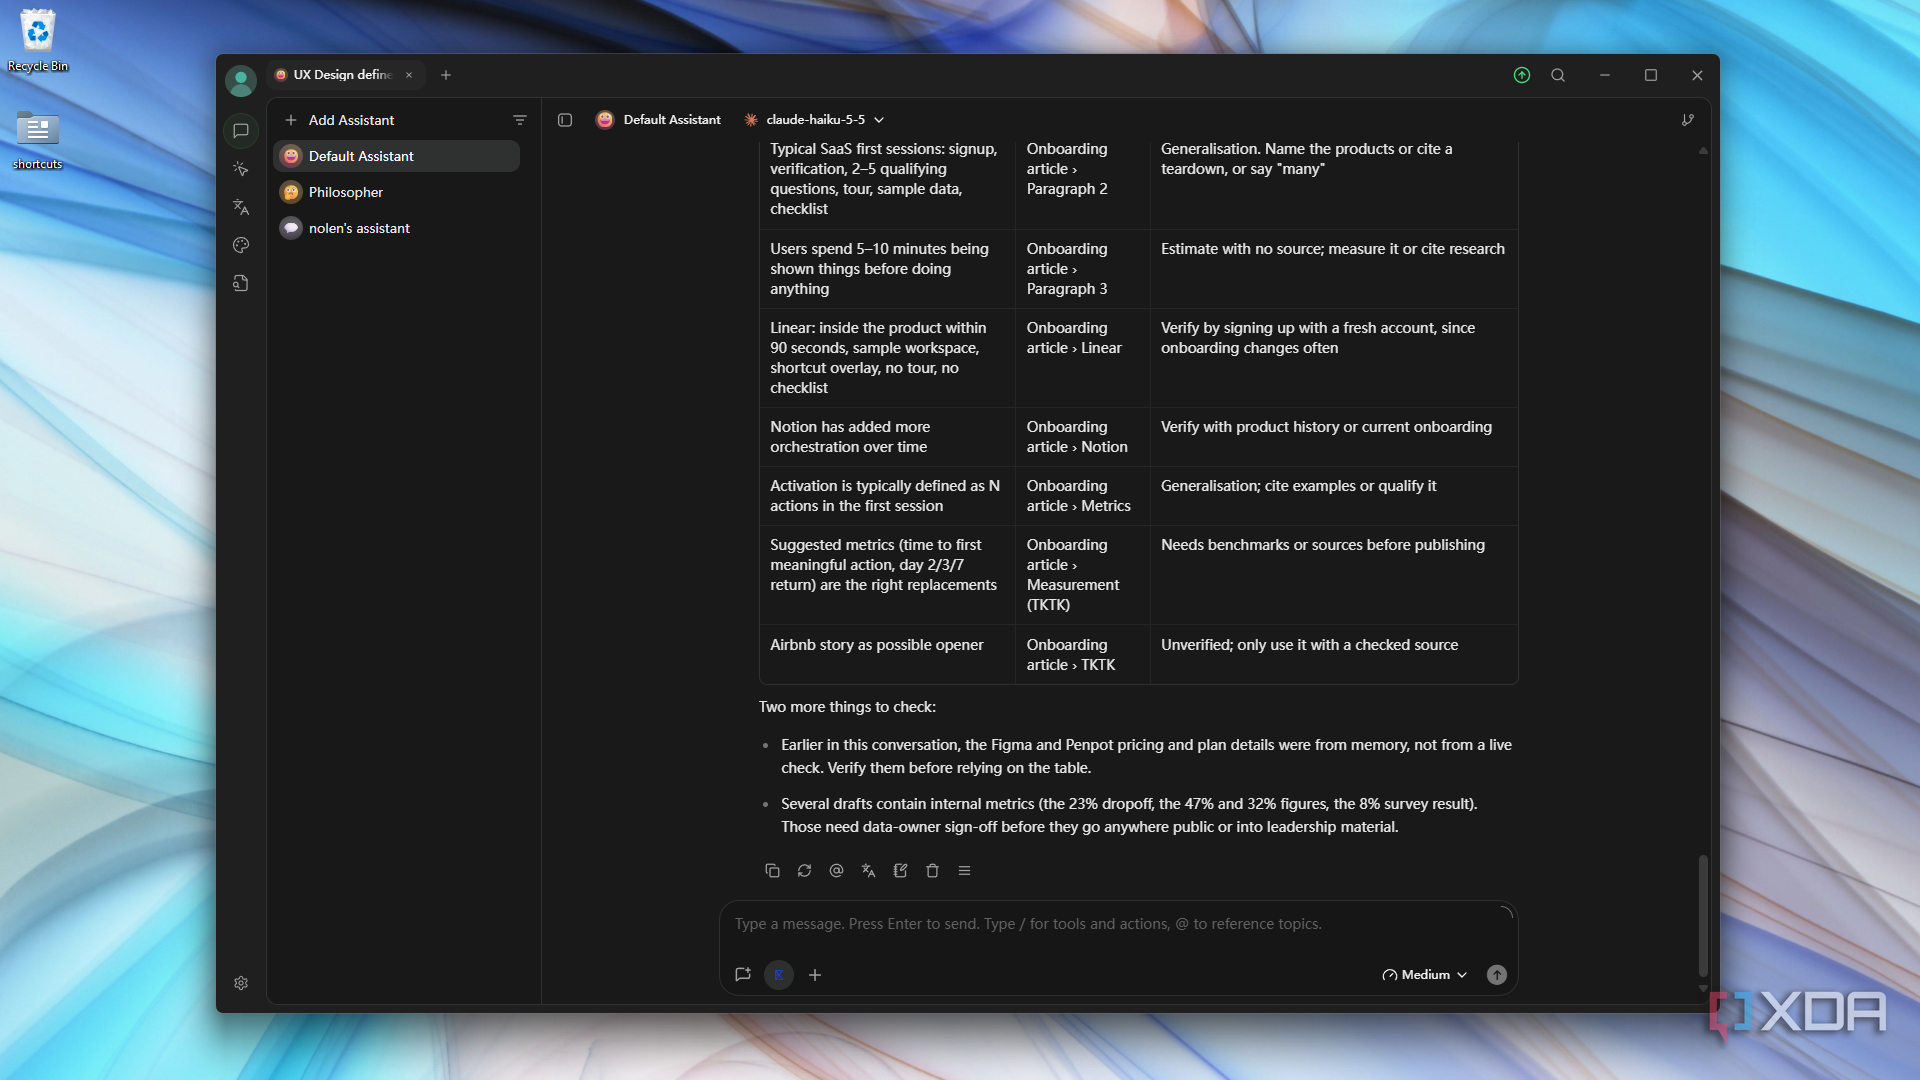Regenerate the assistant's response
This screenshot has height=1080, width=1920.
804,871
